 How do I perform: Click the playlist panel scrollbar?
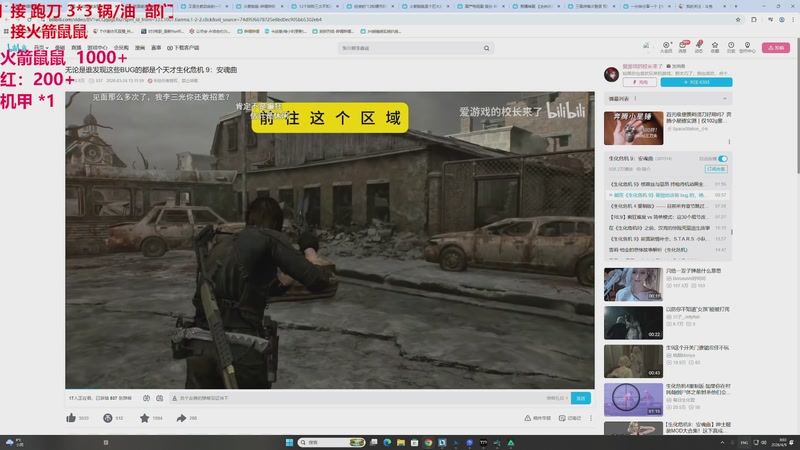pos(732,232)
